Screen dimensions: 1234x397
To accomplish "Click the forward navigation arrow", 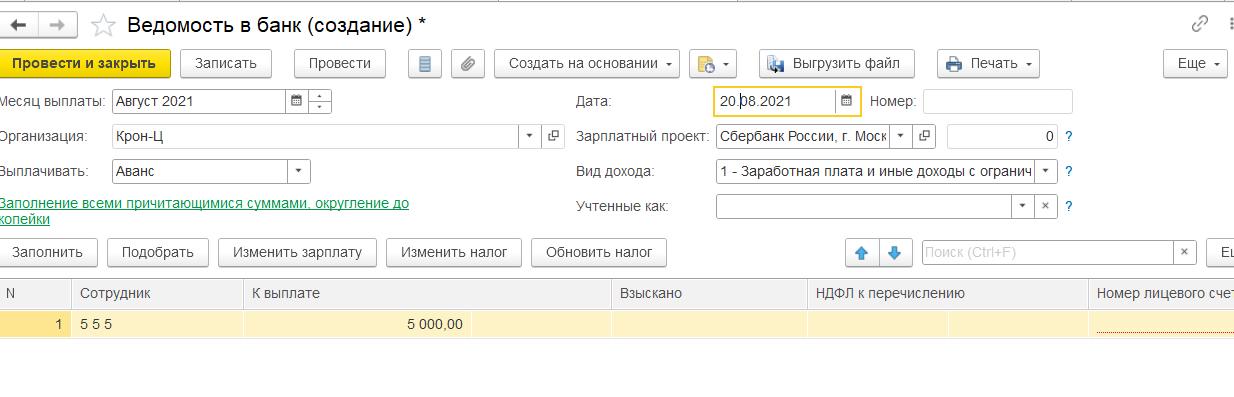I will click(x=57, y=24).
